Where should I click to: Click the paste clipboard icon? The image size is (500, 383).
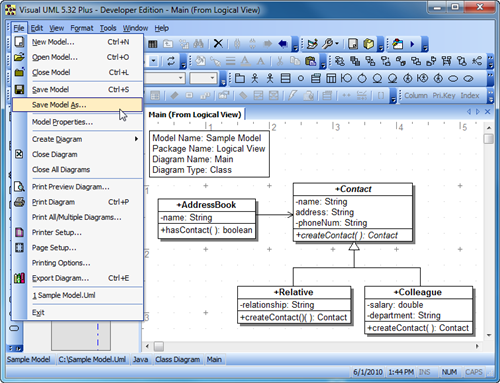click(x=310, y=61)
